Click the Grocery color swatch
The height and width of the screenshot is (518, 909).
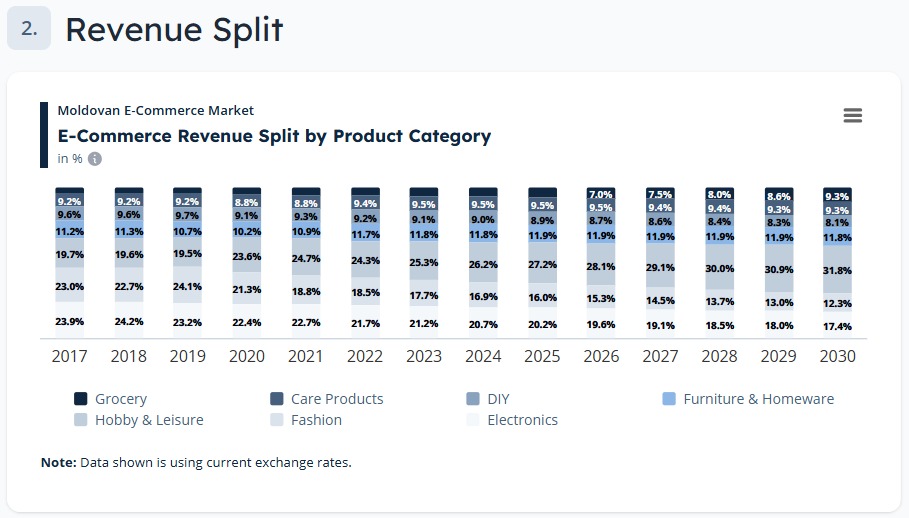81,399
